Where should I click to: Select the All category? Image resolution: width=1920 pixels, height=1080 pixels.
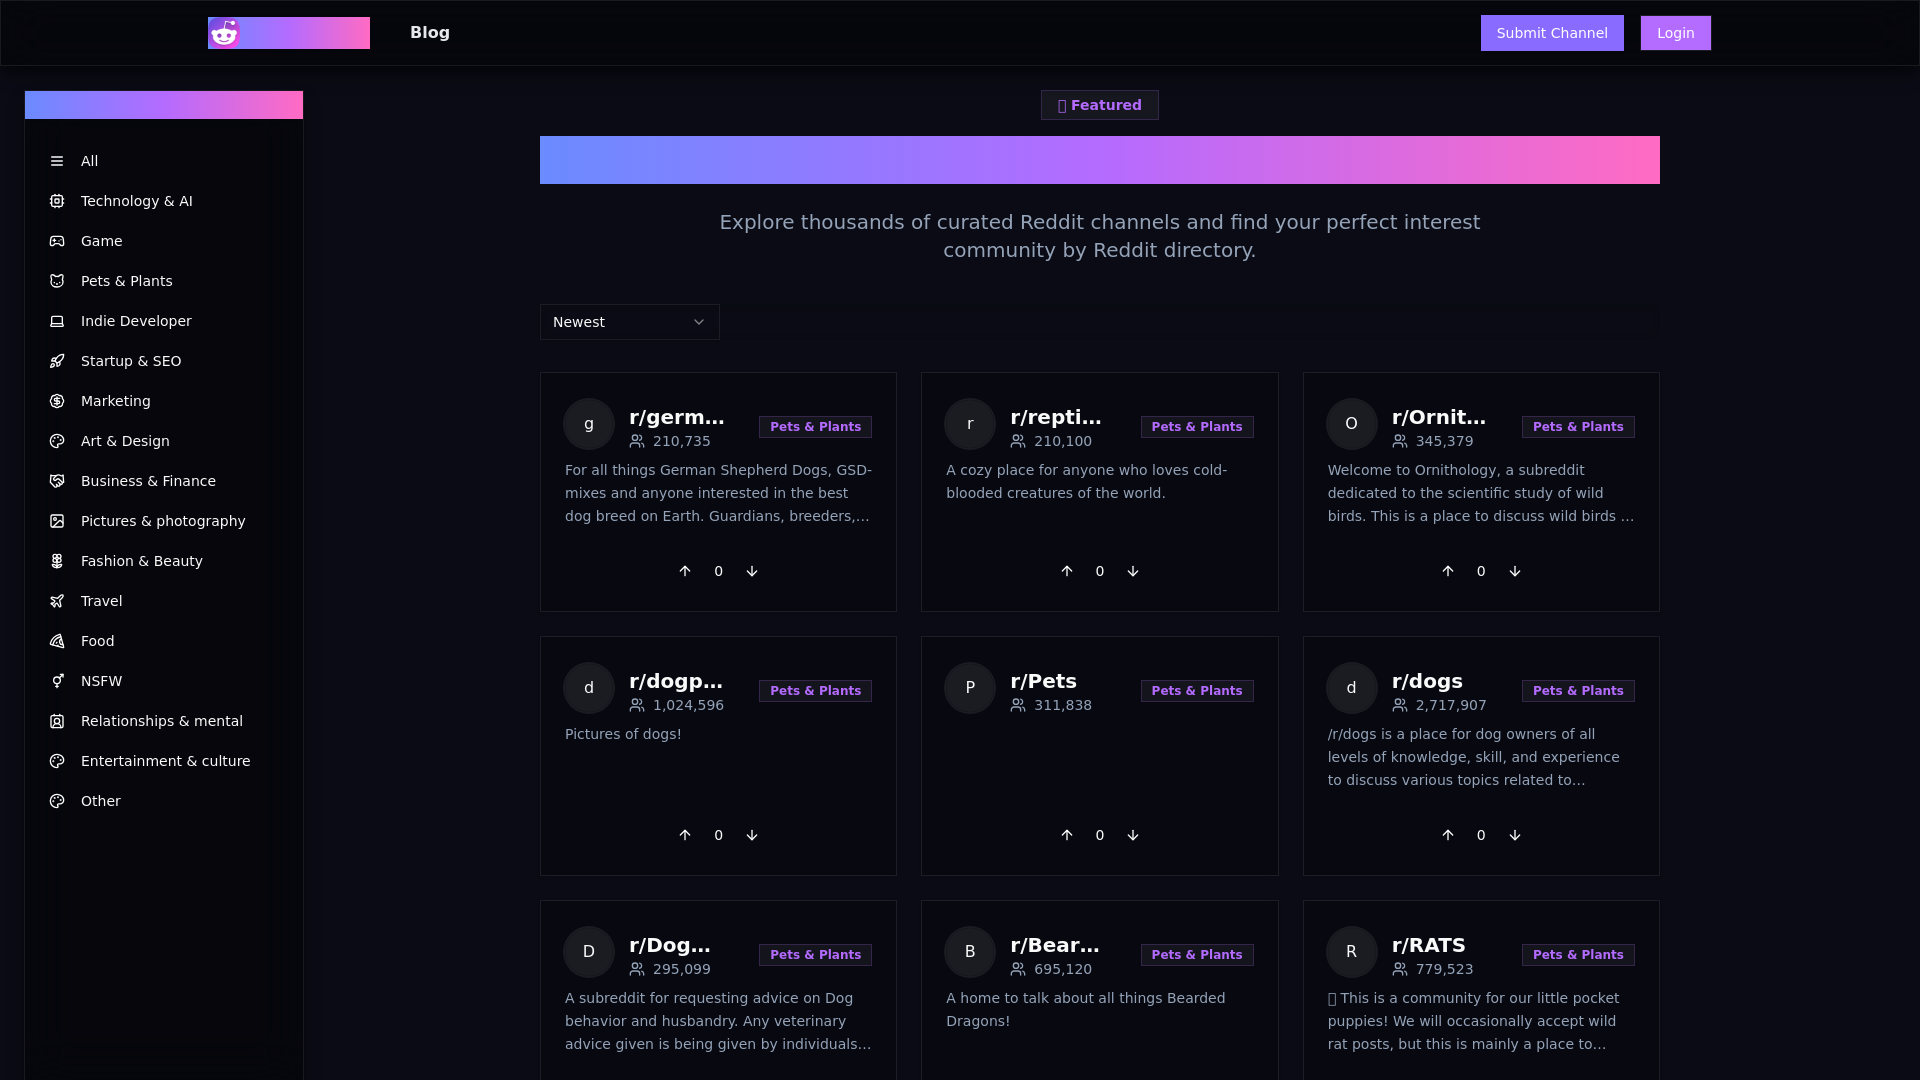click(164, 161)
